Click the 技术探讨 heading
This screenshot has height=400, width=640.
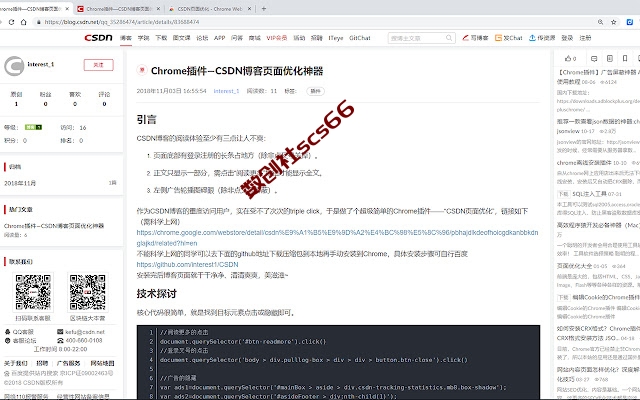click(157, 293)
